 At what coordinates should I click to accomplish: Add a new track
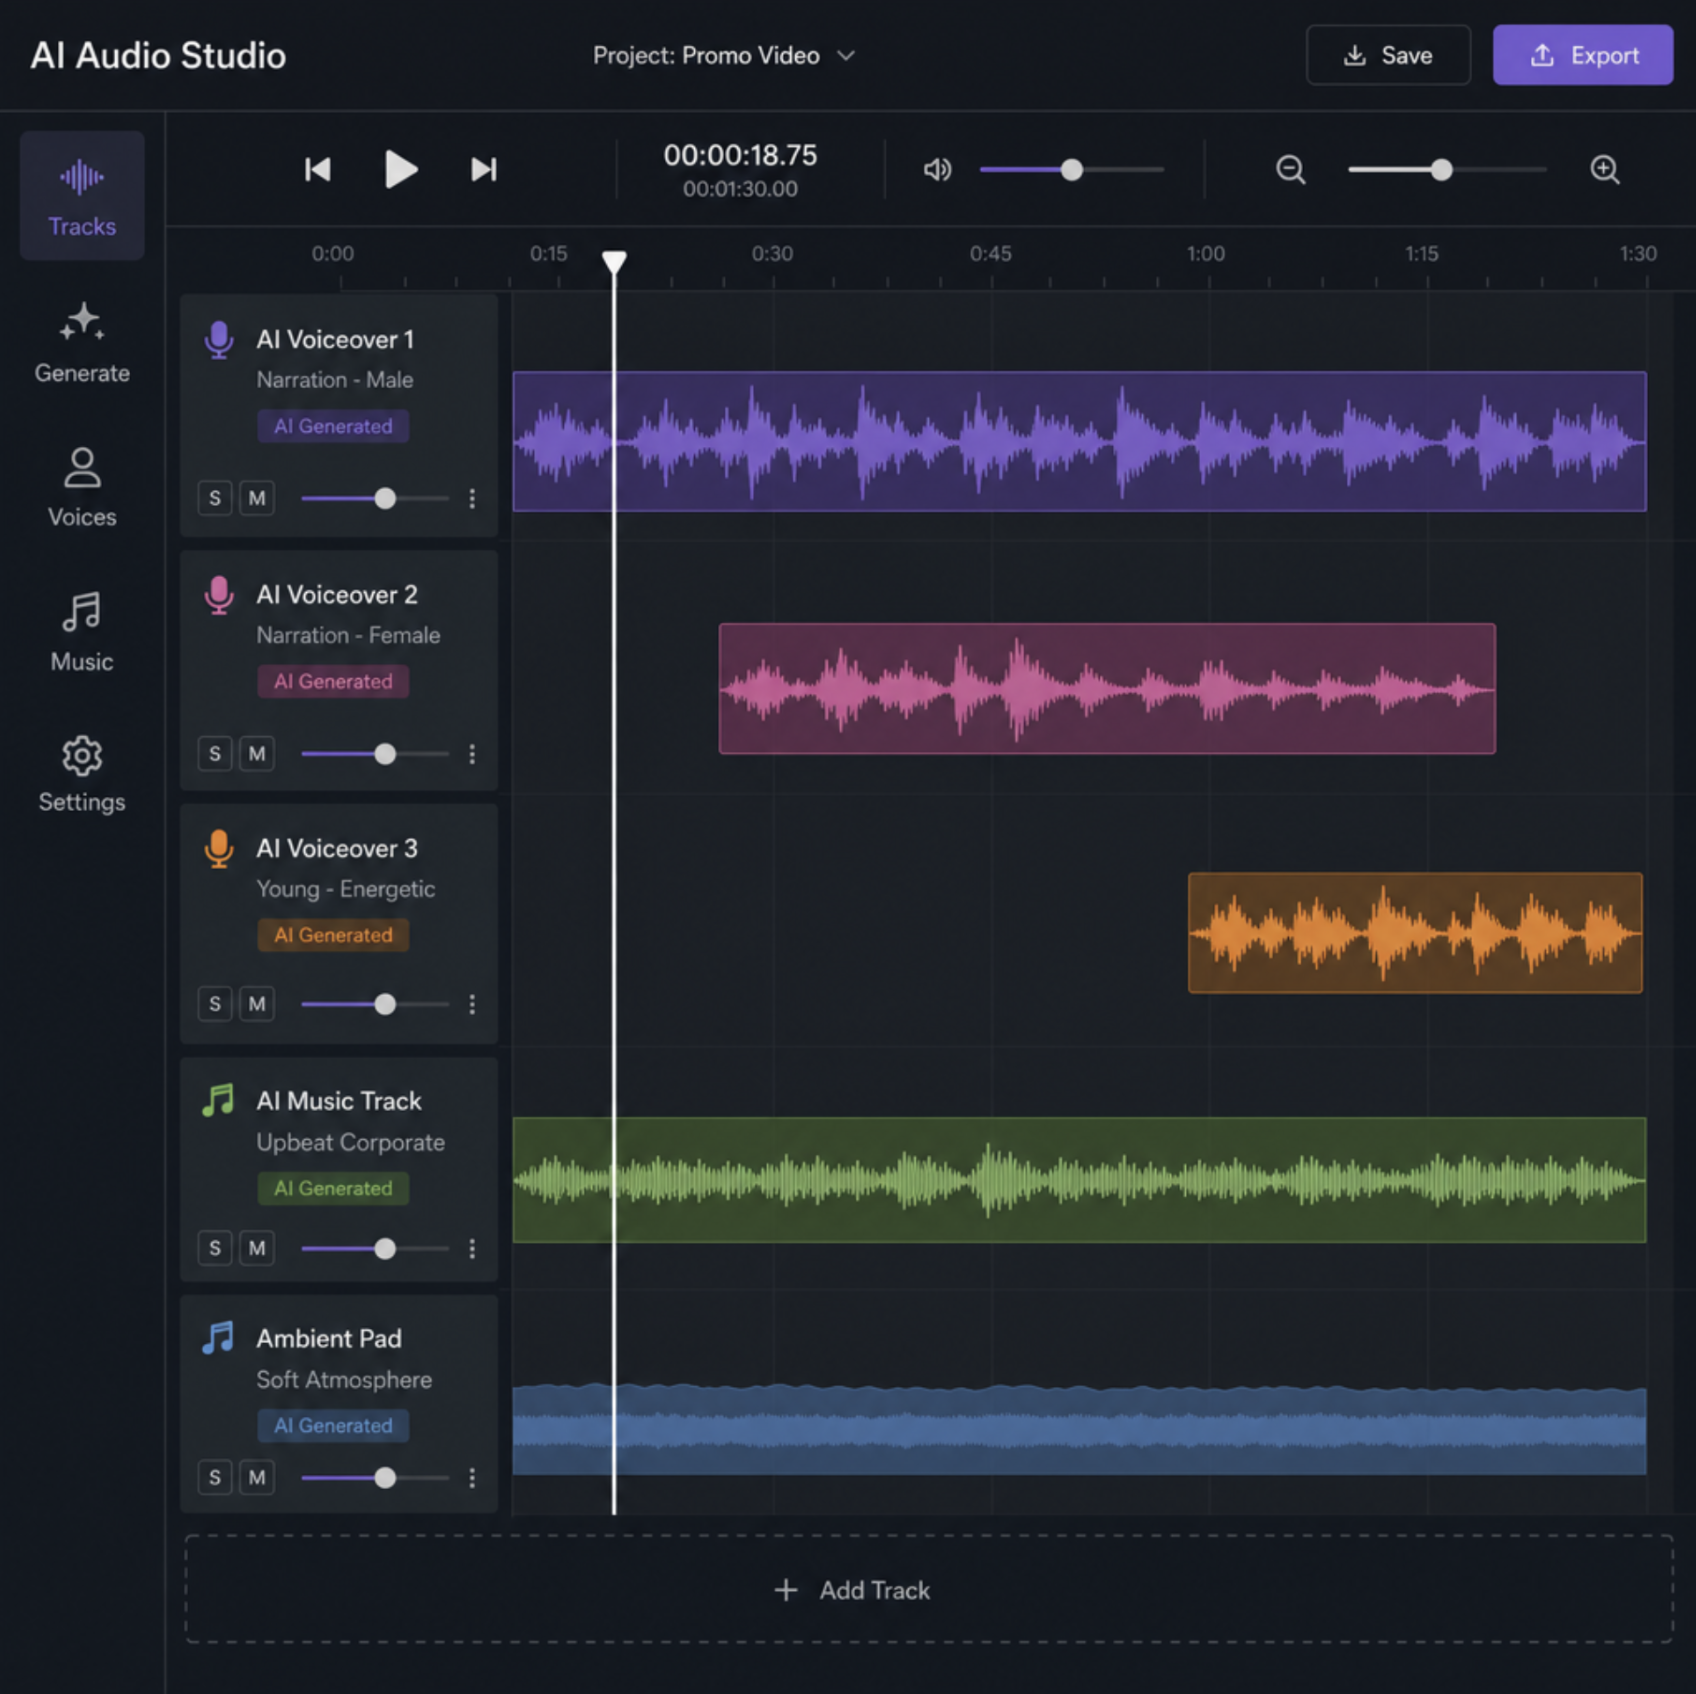click(928, 1589)
